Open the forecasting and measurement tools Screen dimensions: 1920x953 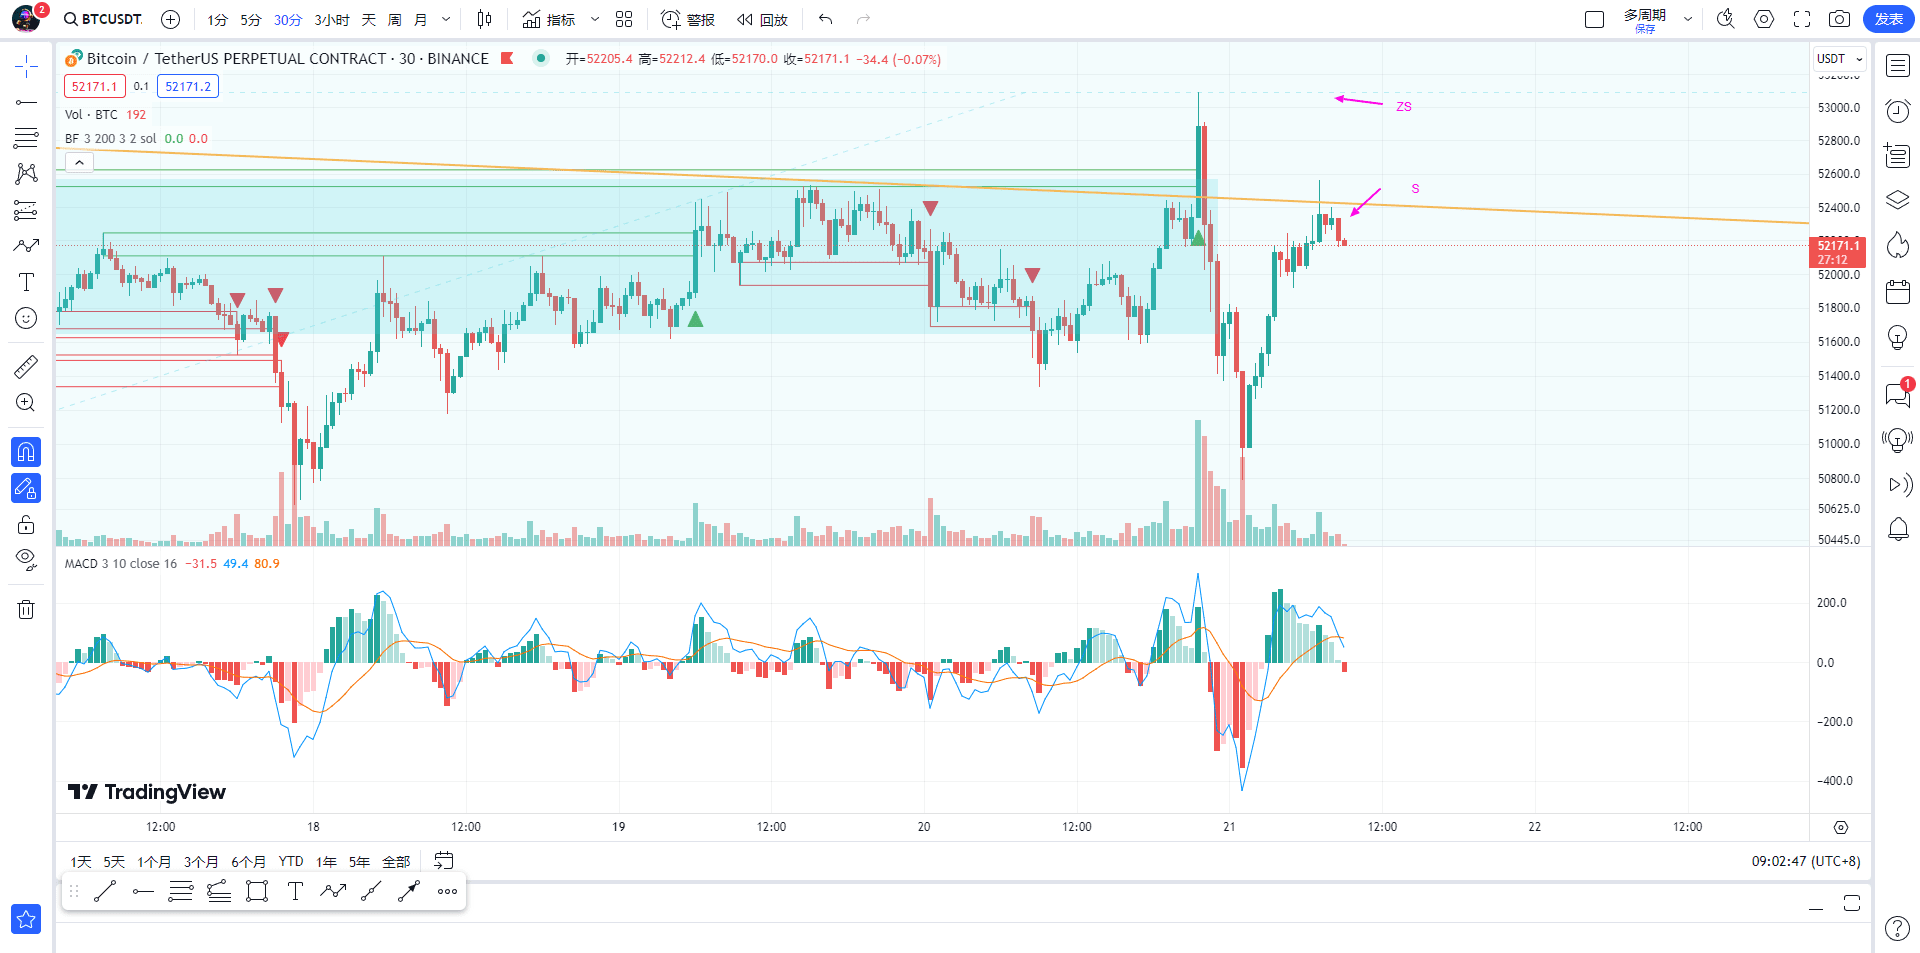26,210
